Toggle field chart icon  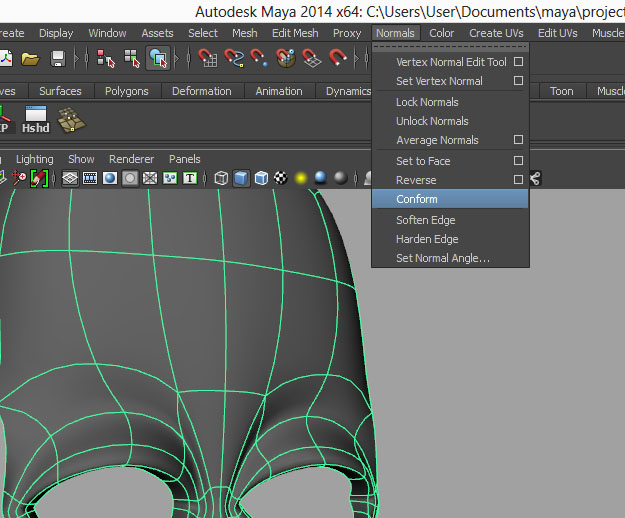tap(150, 178)
